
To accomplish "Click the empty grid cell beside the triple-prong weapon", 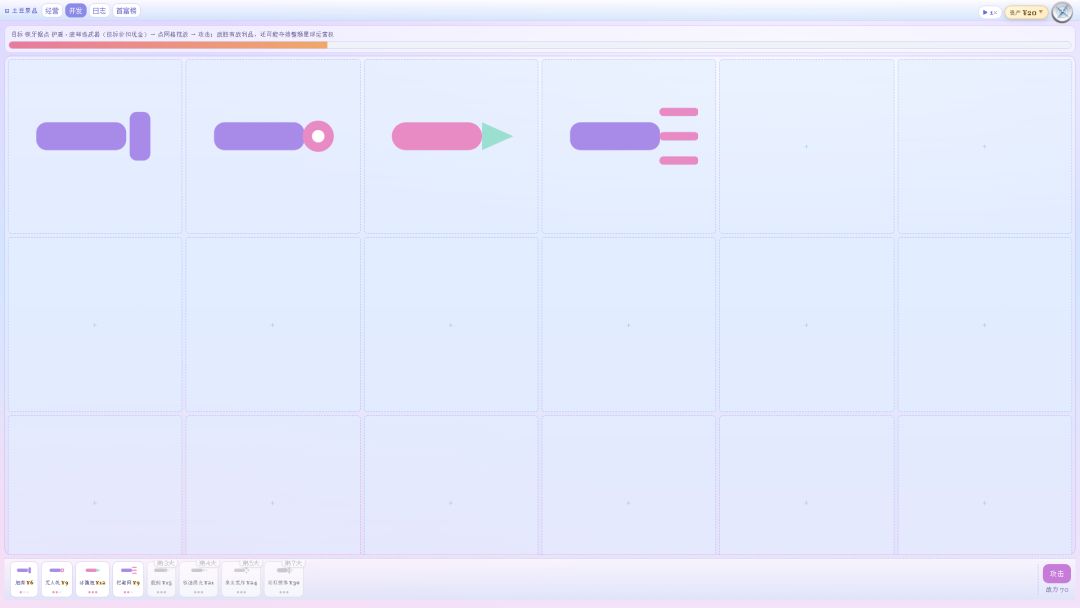I will coord(807,146).
